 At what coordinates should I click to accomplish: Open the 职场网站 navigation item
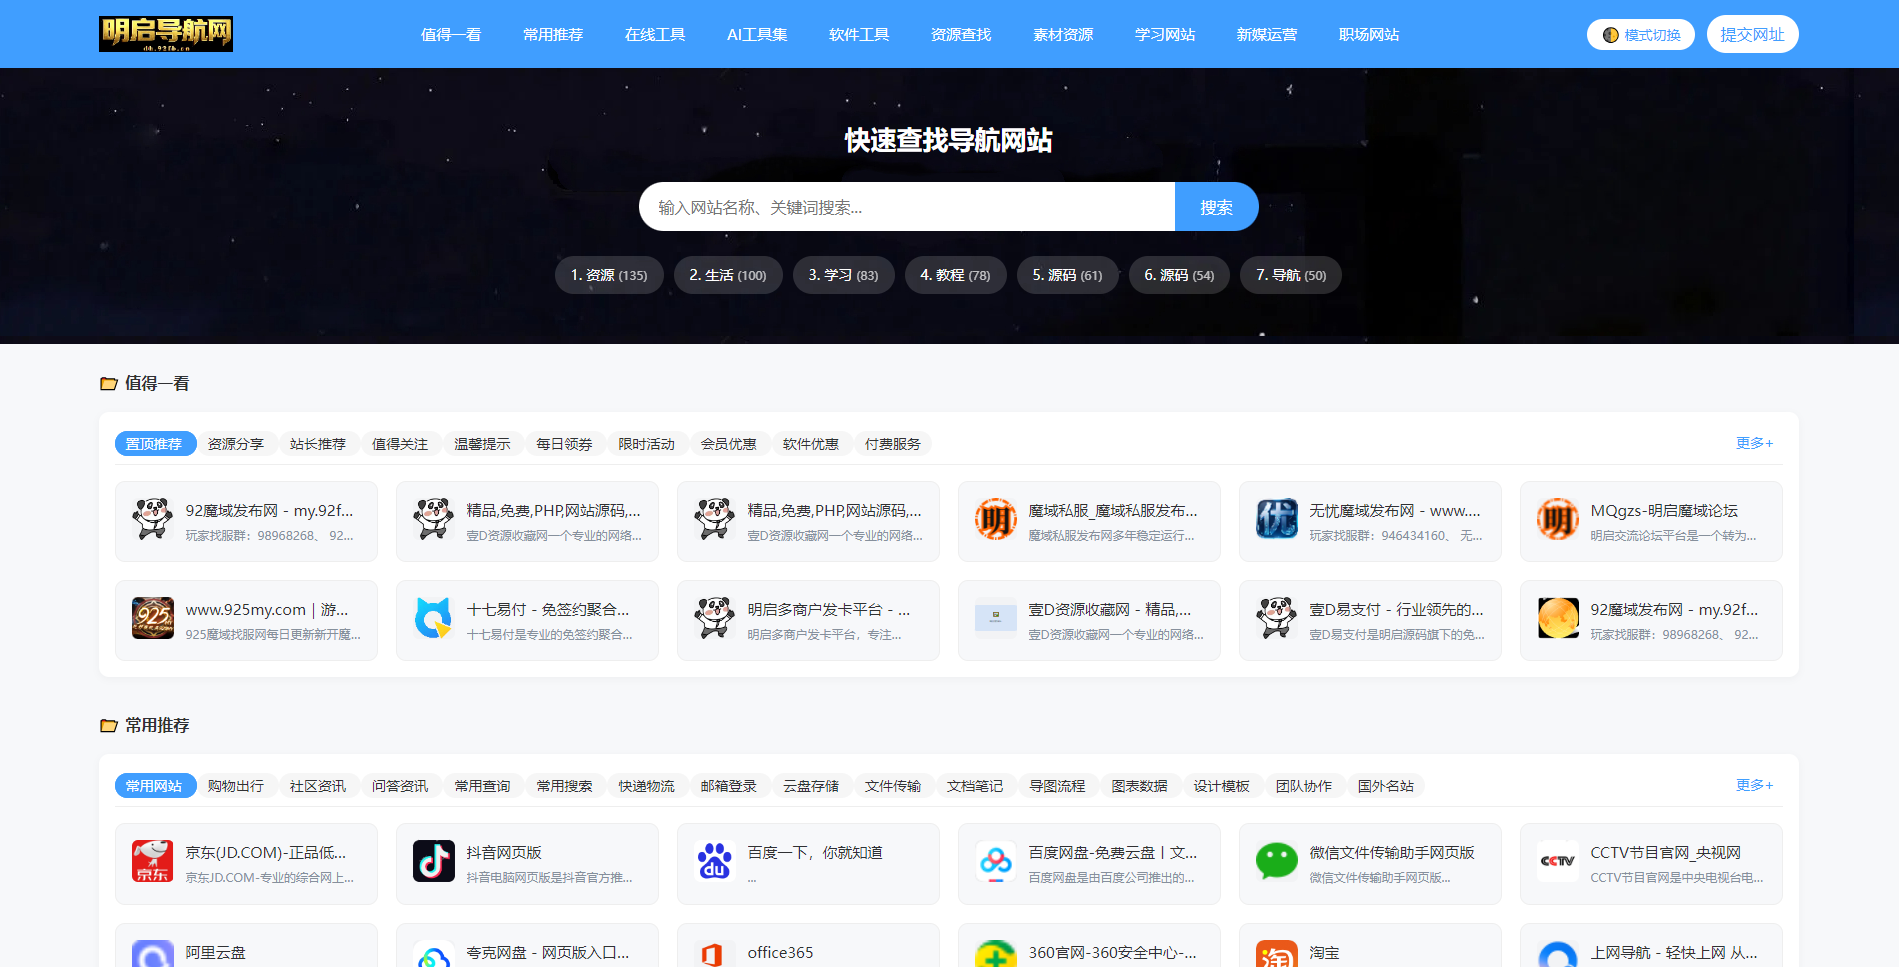1369,35
